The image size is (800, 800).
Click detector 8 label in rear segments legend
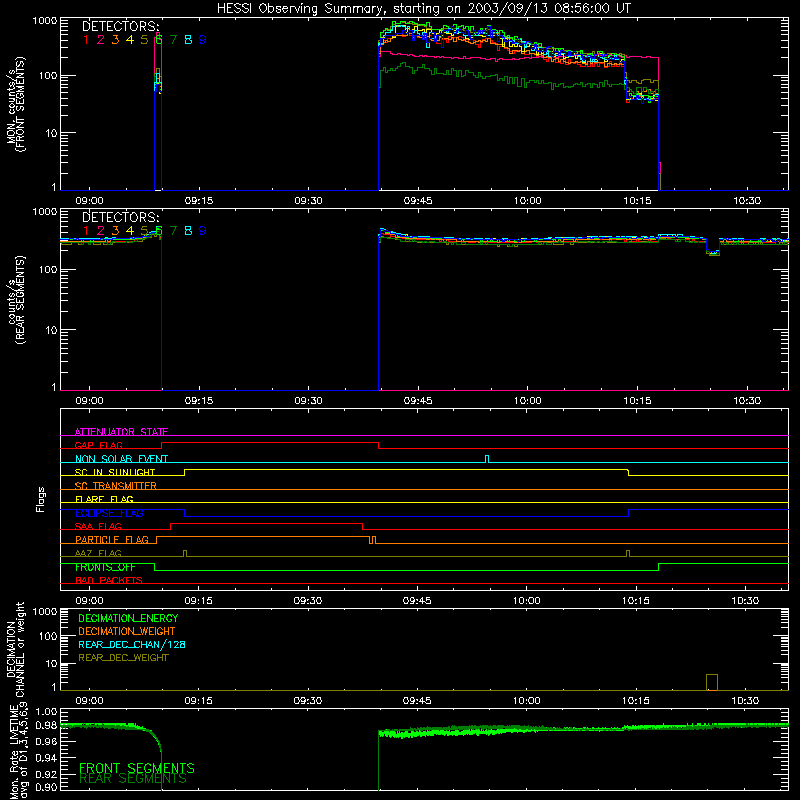(188, 231)
